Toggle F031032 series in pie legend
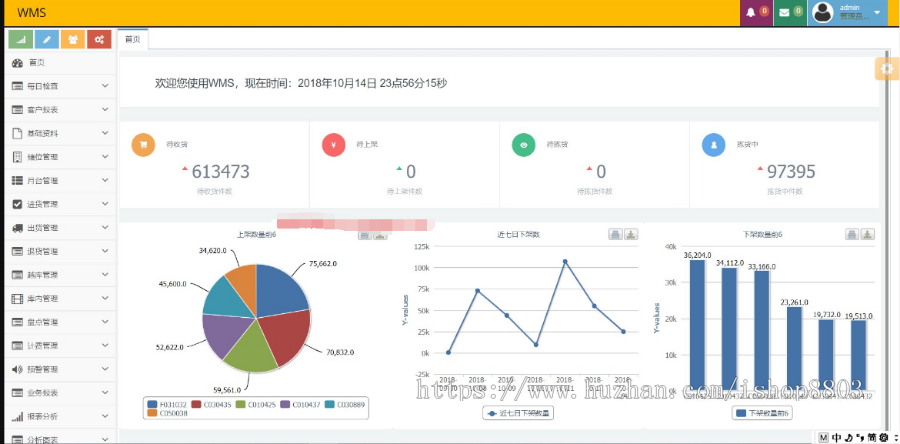 (165, 404)
